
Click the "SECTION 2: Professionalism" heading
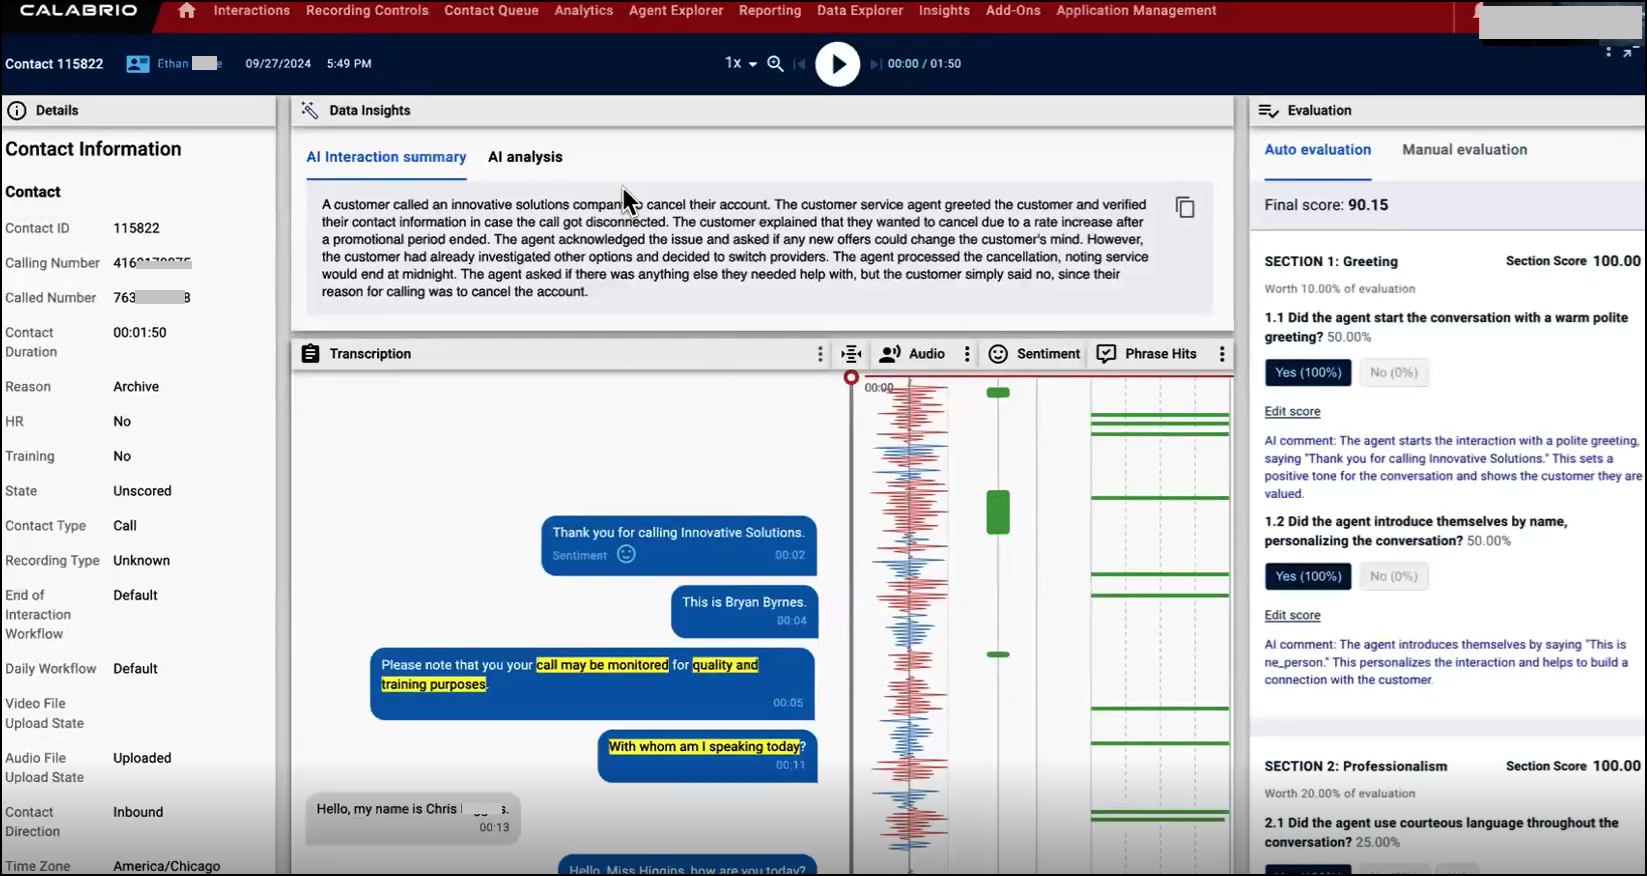tap(1355, 767)
